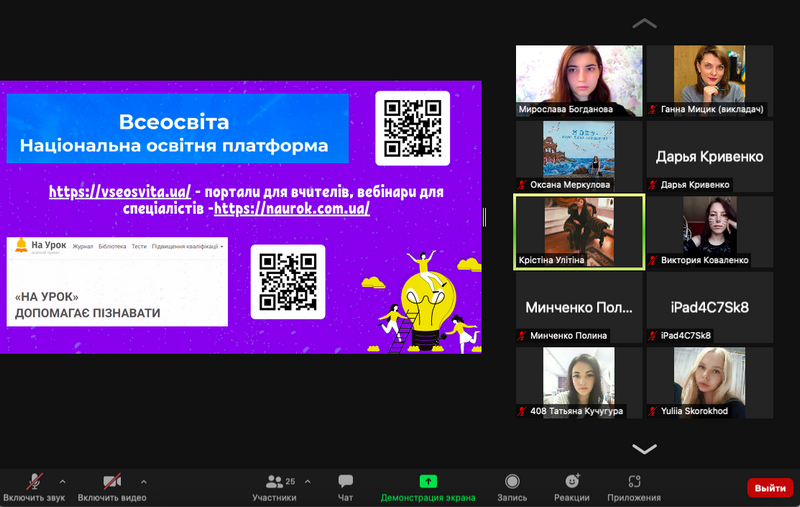Click the На Урок website screenshot

point(117,282)
